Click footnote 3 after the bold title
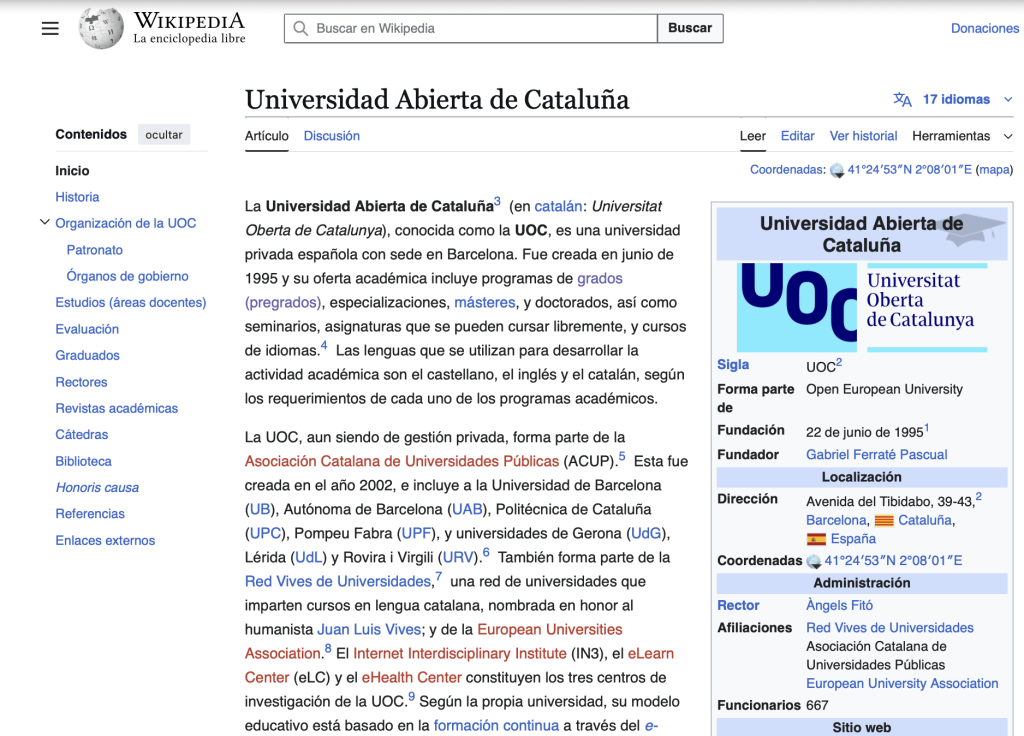The image size is (1024, 736). tap(498, 201)
